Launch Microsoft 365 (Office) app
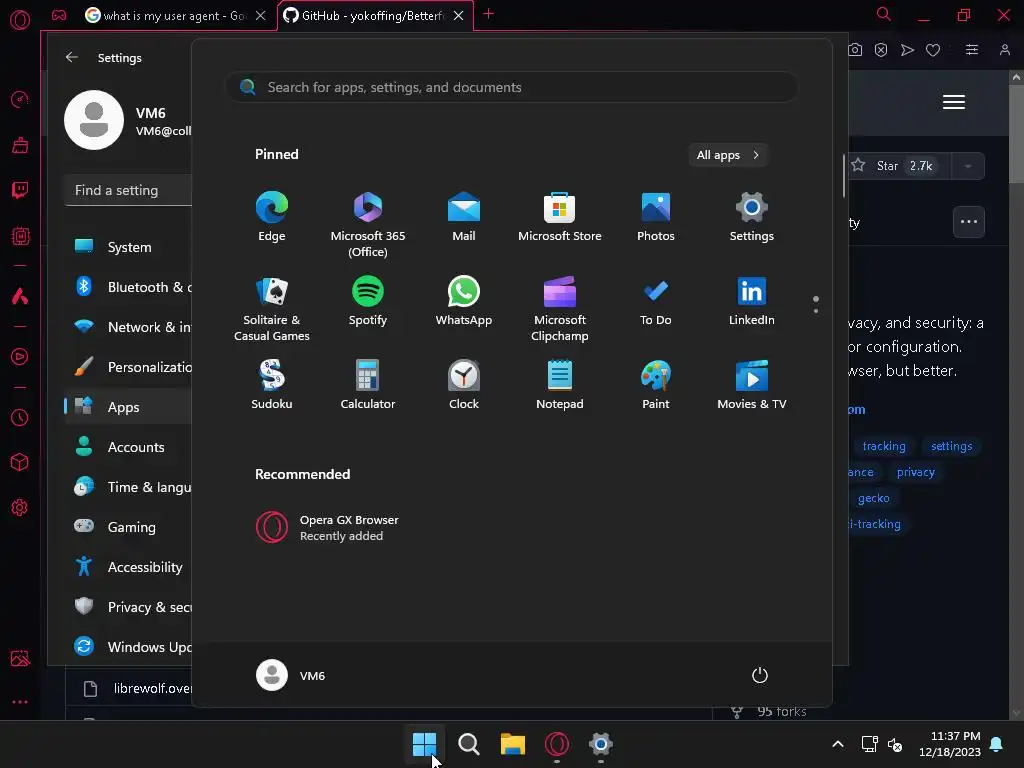Image resolution: width=1024 pixels, height=768 pixels. click(x=368, y=224)
